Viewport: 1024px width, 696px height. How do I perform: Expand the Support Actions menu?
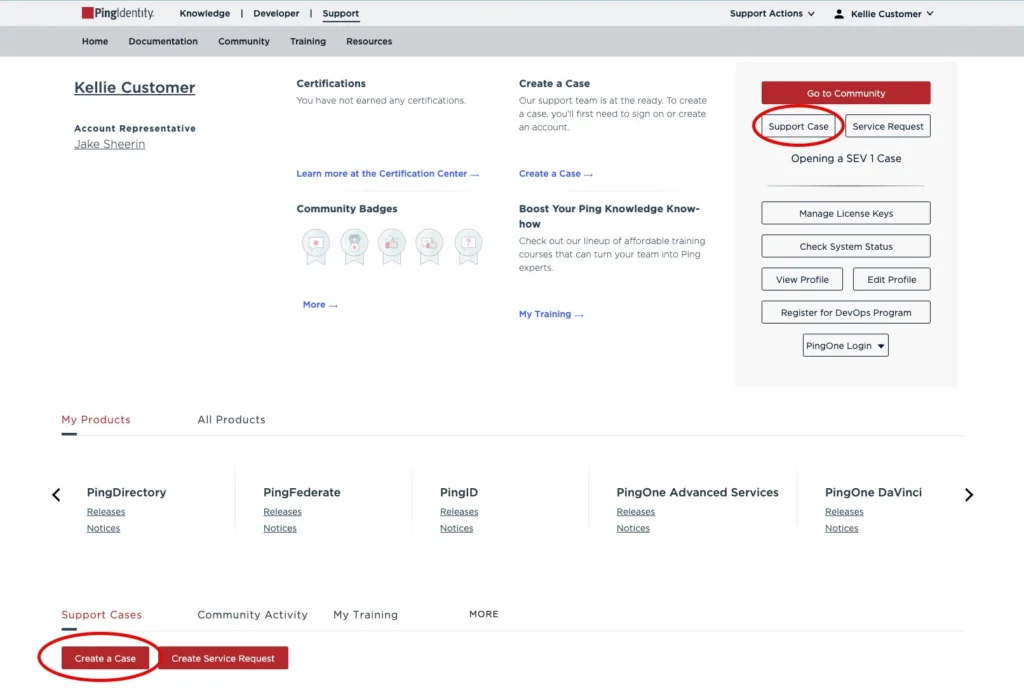pos(772,13)
